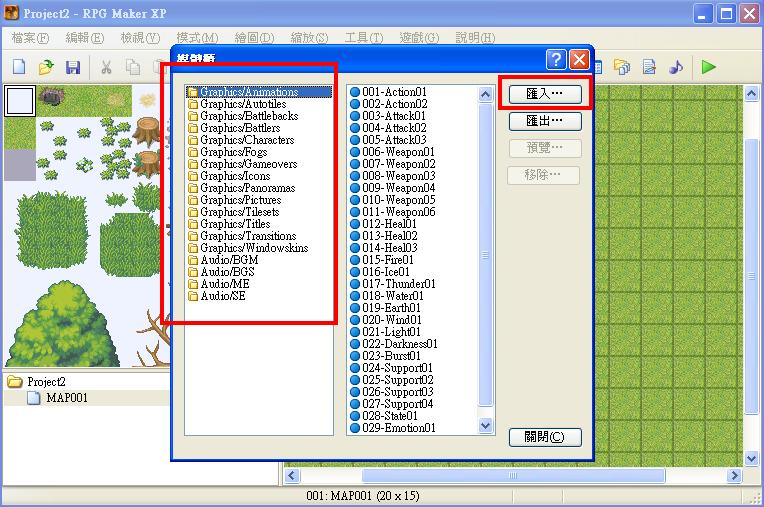
Task: Click the dialog help question mark button
Action: pos(556,59)
